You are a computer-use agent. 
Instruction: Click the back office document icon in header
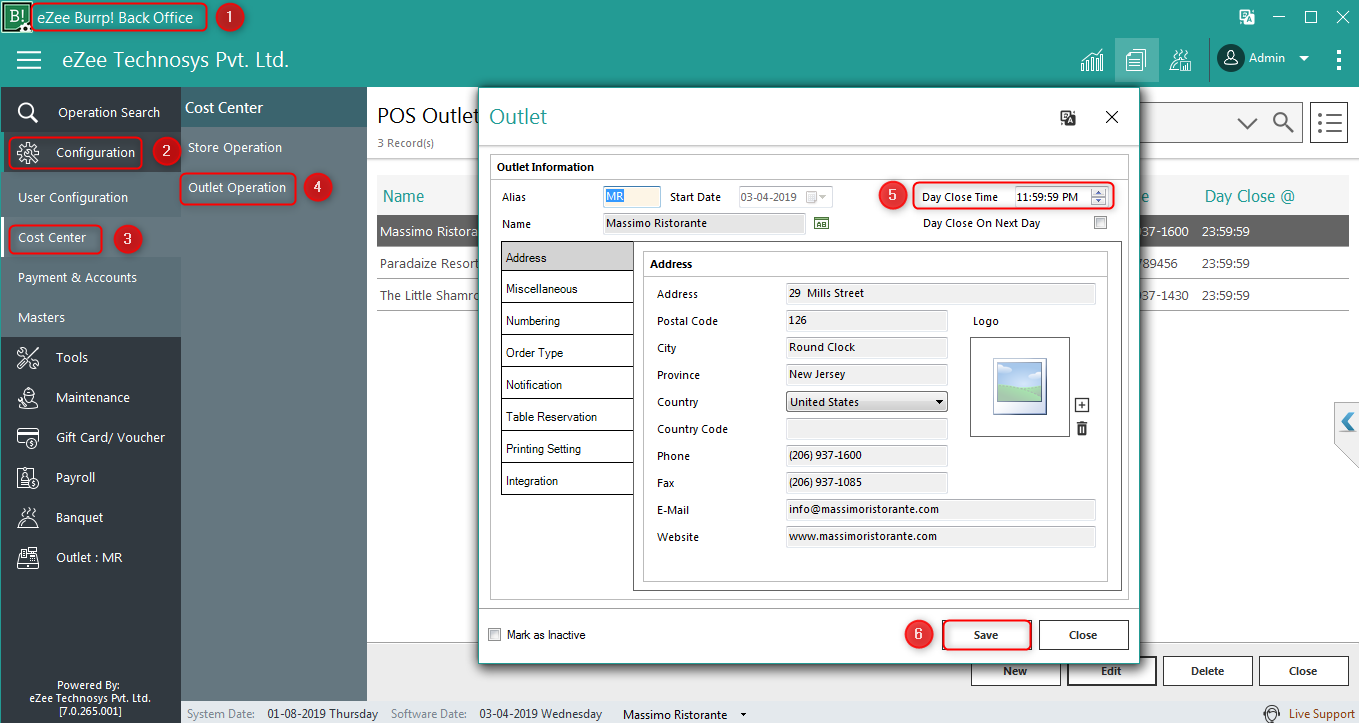point(1136,60)
